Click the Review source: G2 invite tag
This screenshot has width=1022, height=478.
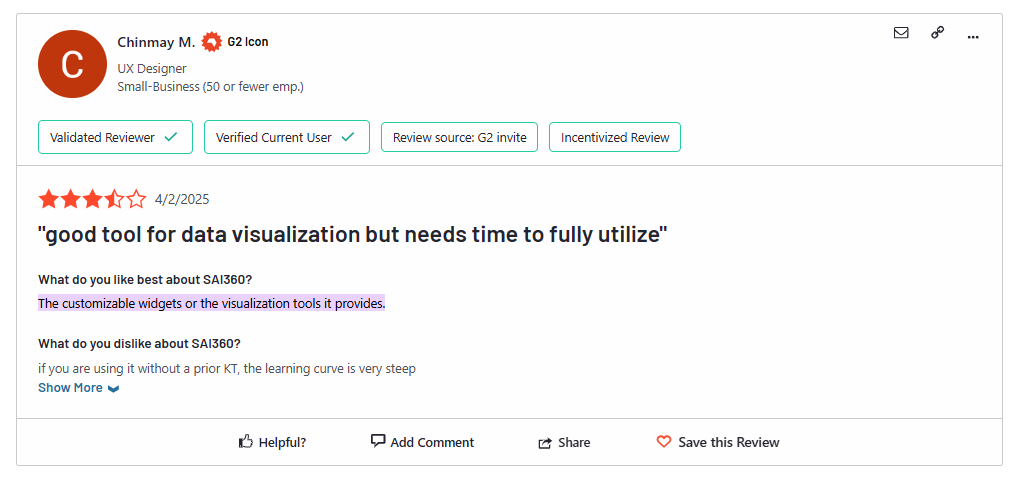point(459,137)
